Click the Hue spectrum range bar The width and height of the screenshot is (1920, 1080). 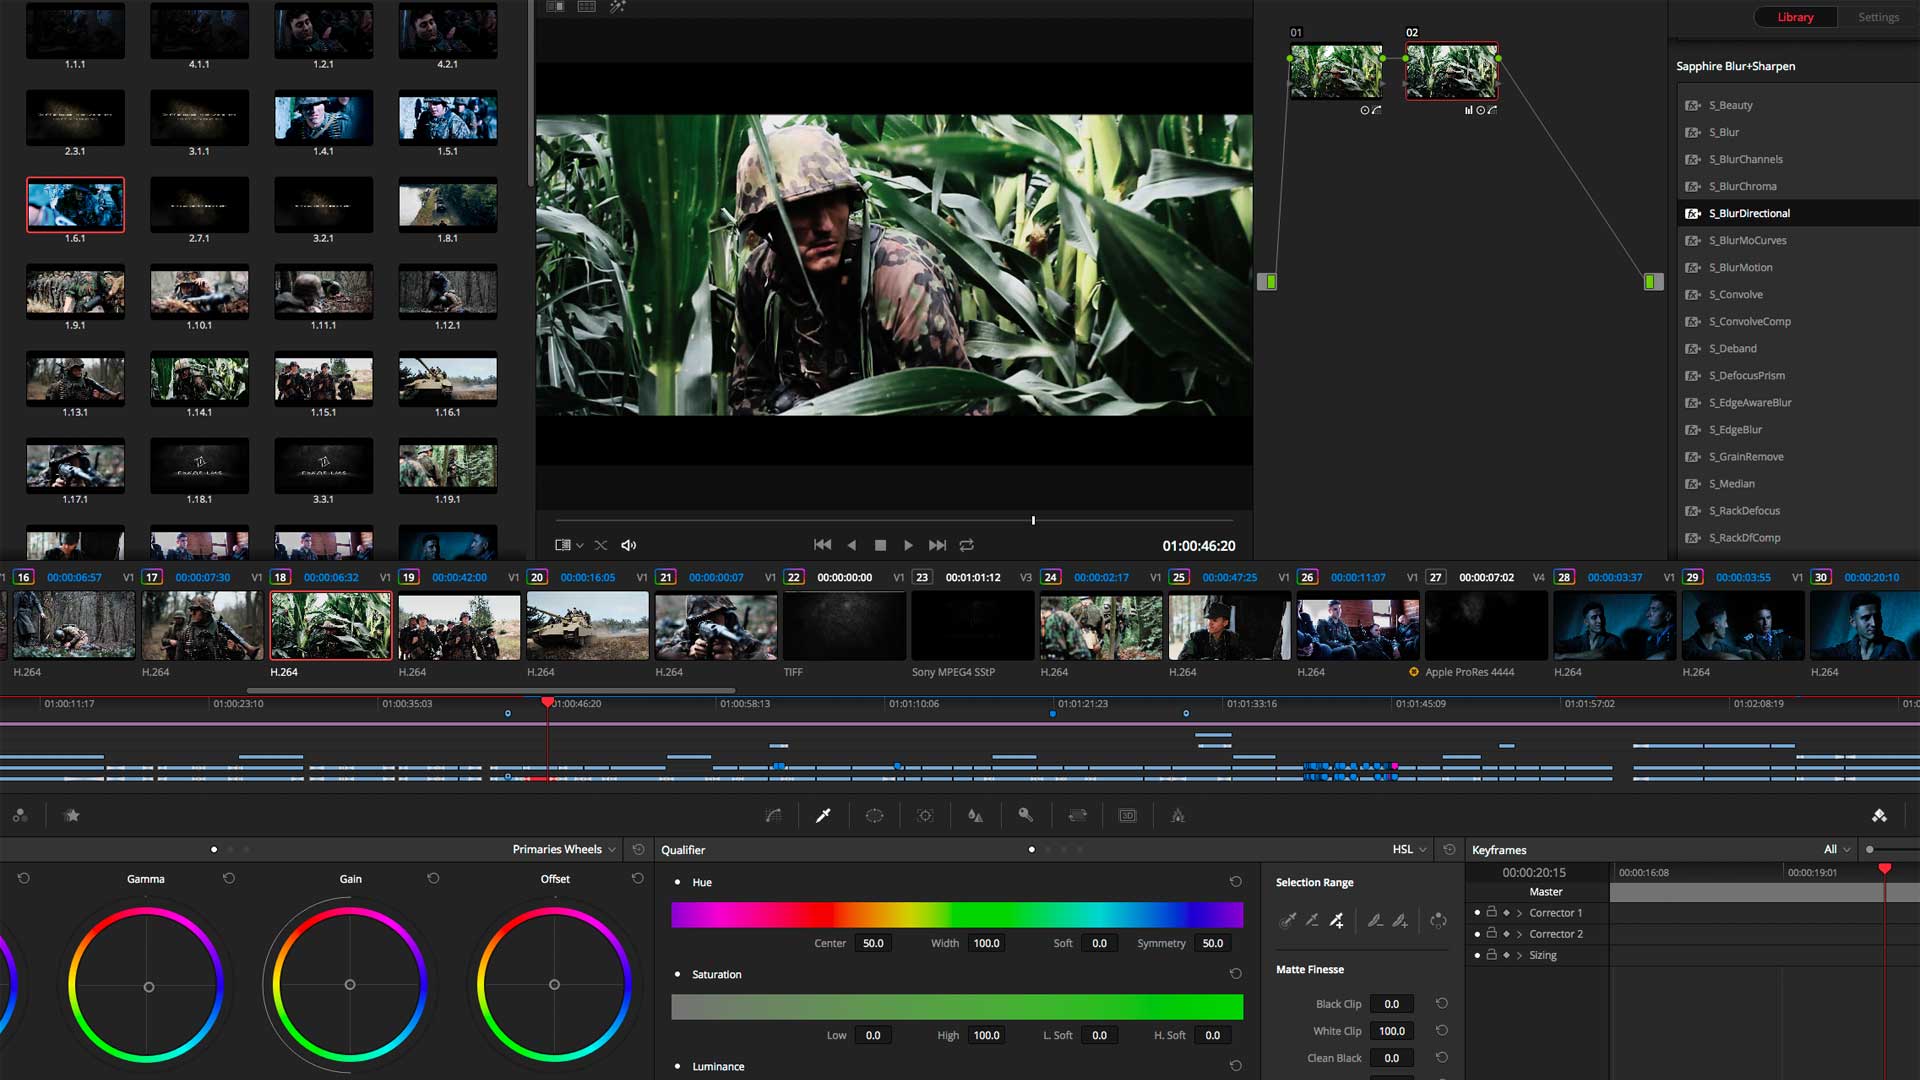pyautogui.click(x=957, y=915)
